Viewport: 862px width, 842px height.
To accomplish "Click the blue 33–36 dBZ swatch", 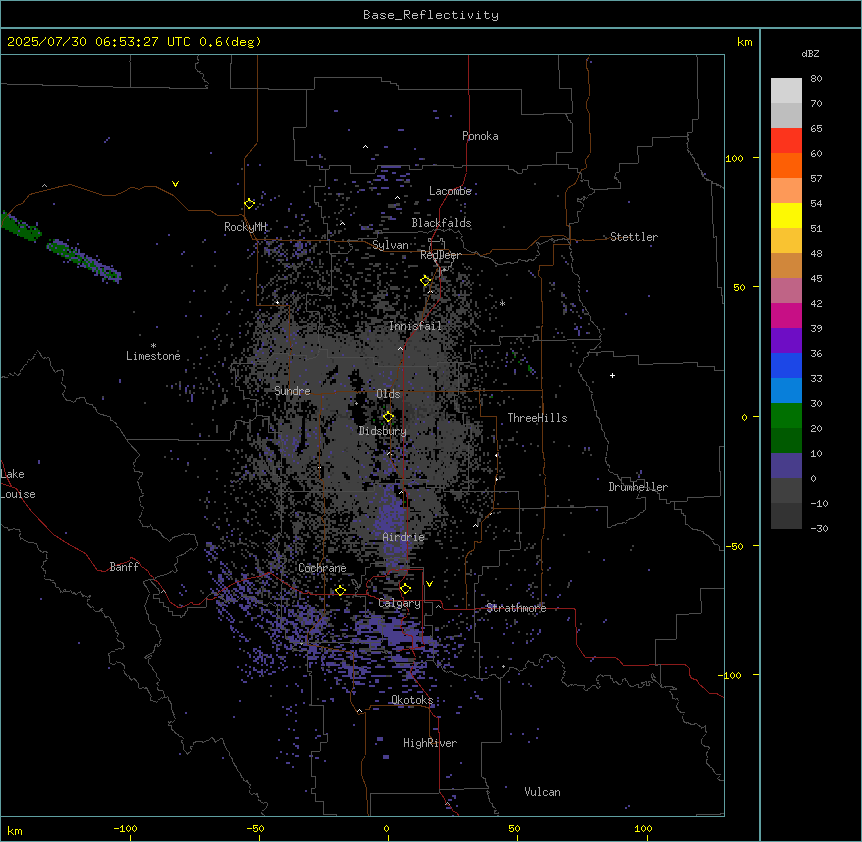I will click(786, 365).
